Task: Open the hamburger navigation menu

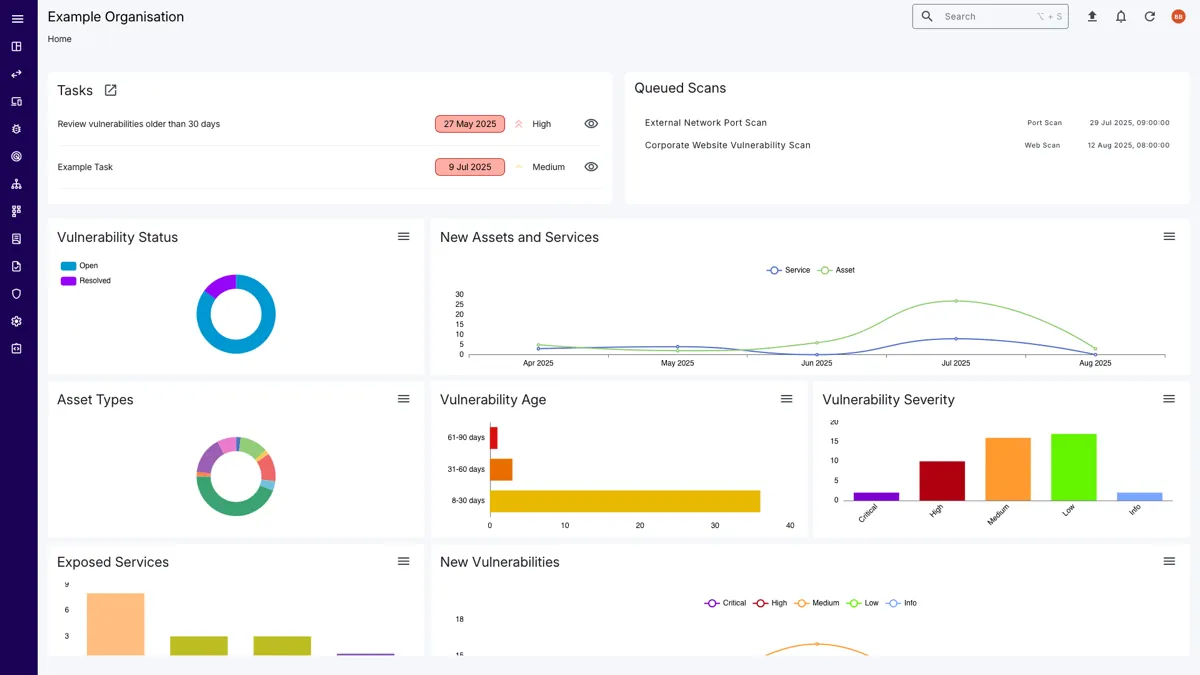Action: pyautogui.click(x=17, y=19)
